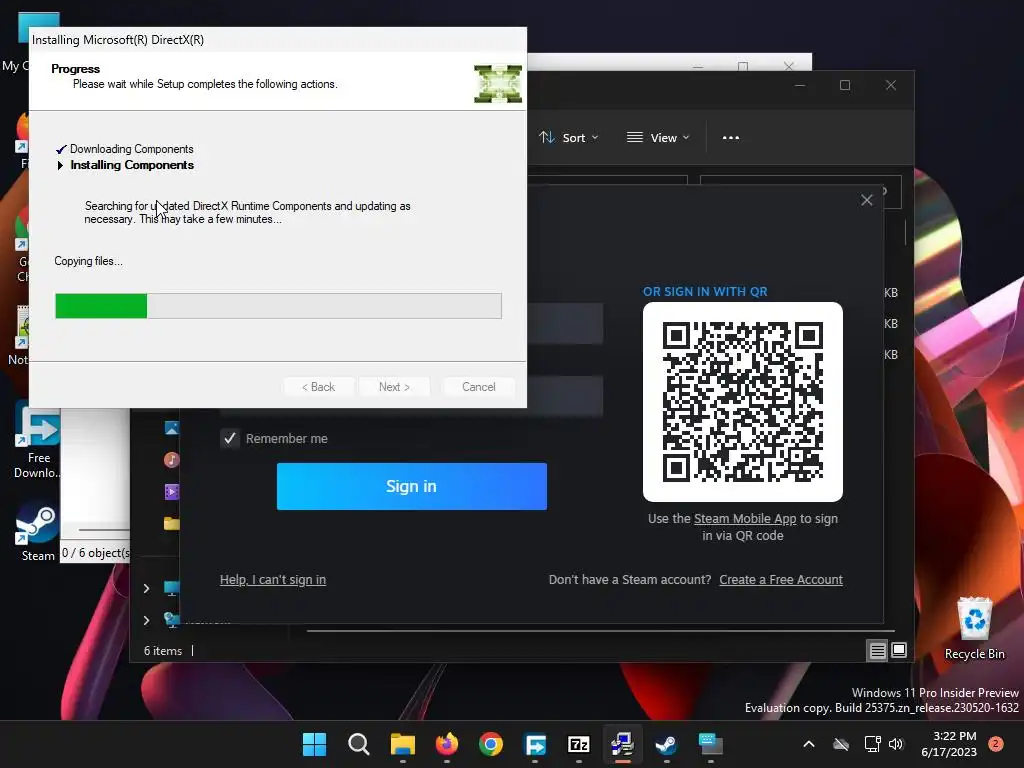Click the 0 / 6 object(s) status text
The height and width of the screenshot is (768, 1024).
95,552
